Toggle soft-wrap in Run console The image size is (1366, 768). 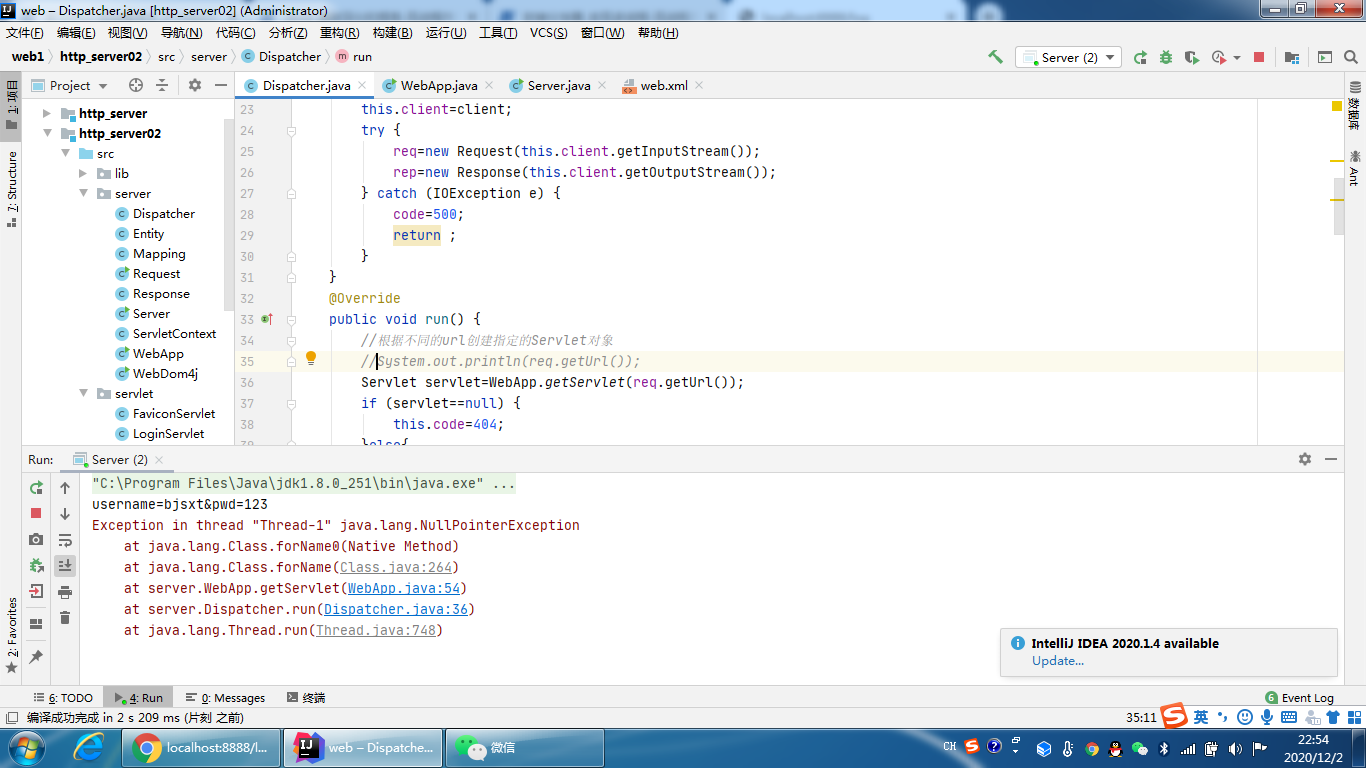click(65, 539)
